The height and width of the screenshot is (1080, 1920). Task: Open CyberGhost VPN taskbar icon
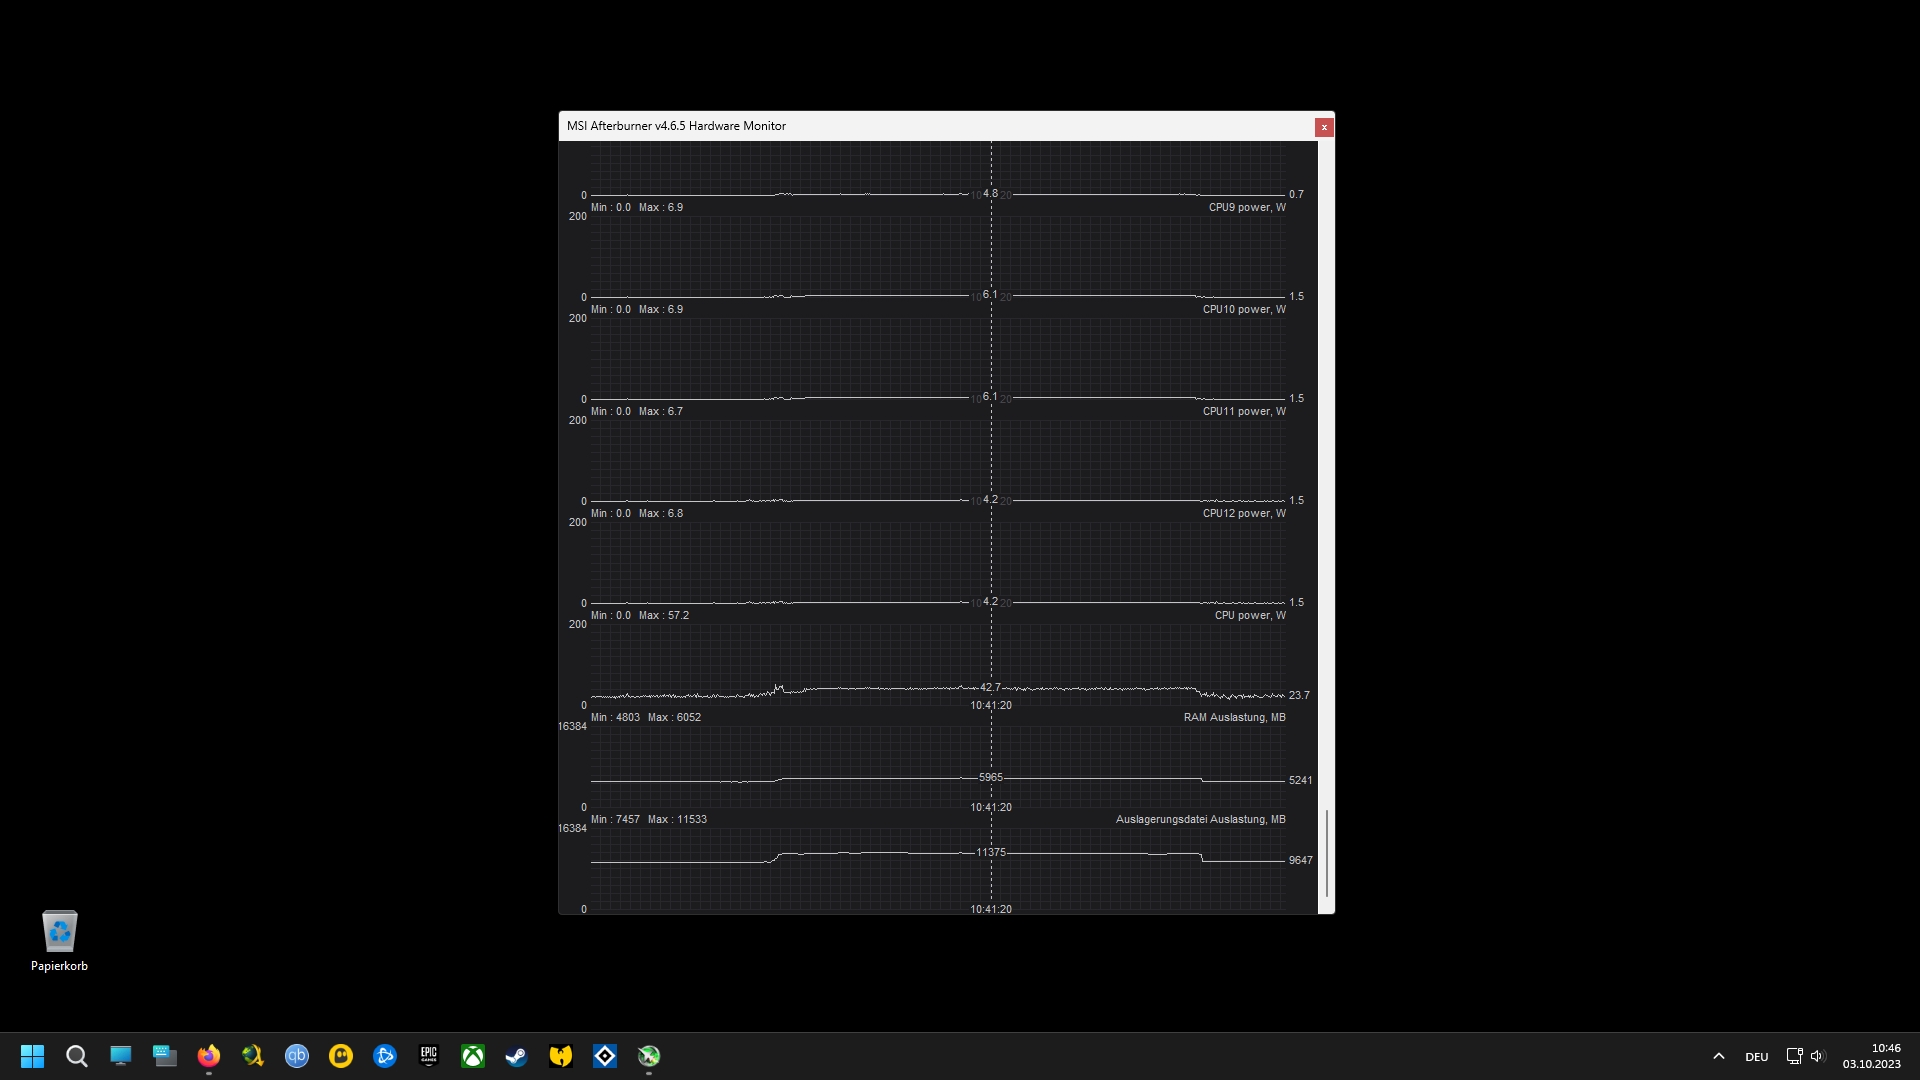tap(341, 1056)
